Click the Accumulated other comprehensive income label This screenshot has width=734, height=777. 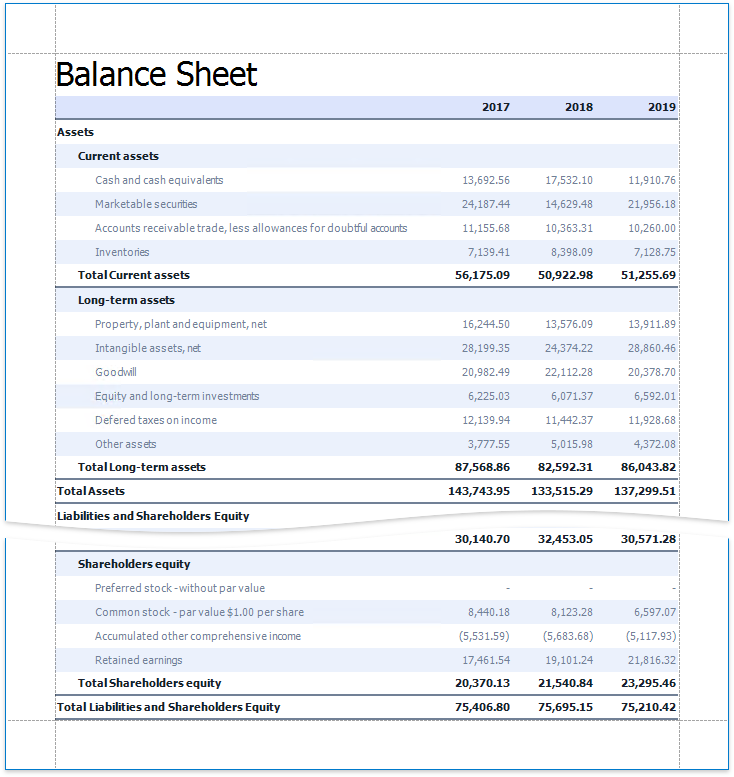click(198, 636)
